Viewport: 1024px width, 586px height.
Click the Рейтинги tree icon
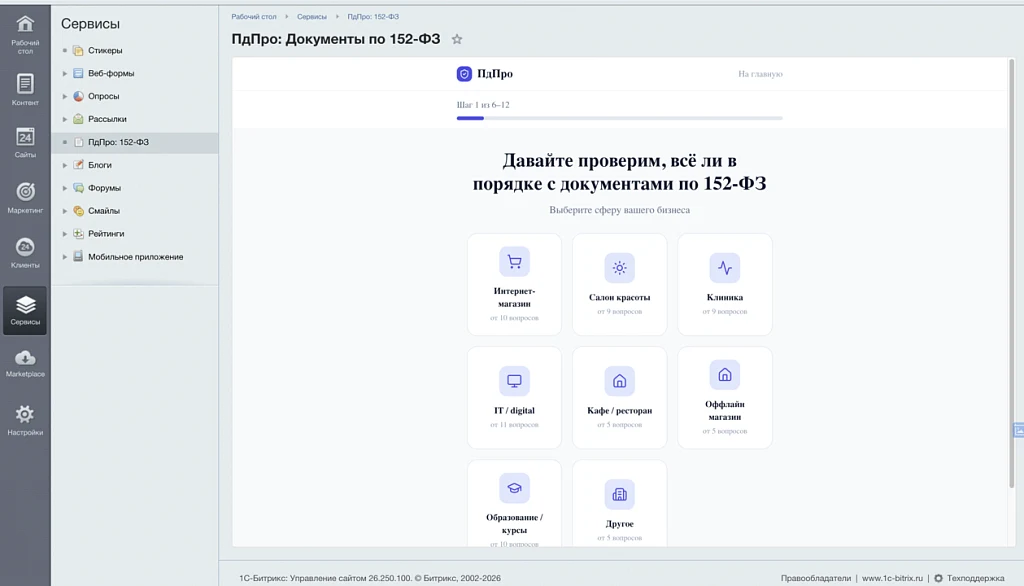78,233
